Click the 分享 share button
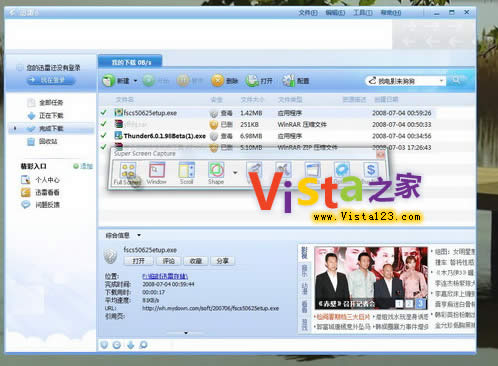The width and height of the screenshot is (498, 366). click(222, 261)
